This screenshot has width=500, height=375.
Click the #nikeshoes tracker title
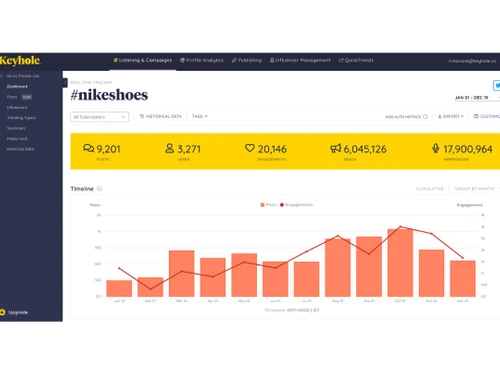pyautogui.click(x=109, y=95)
